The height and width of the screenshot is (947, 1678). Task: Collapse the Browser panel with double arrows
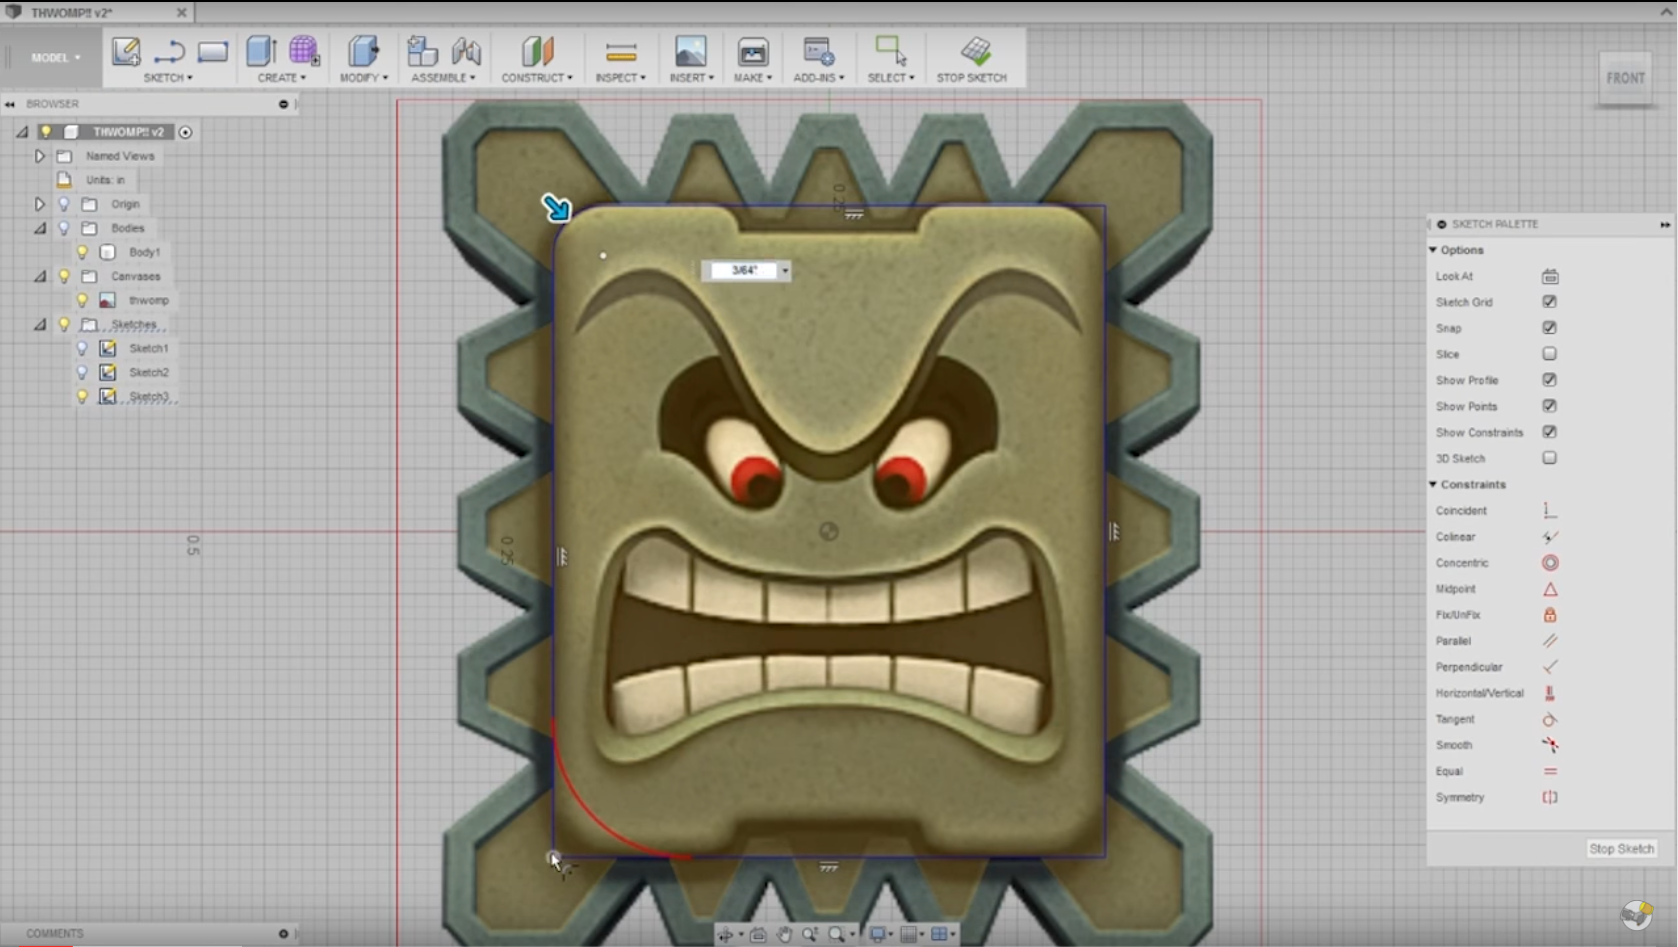(x=10, y=104)
